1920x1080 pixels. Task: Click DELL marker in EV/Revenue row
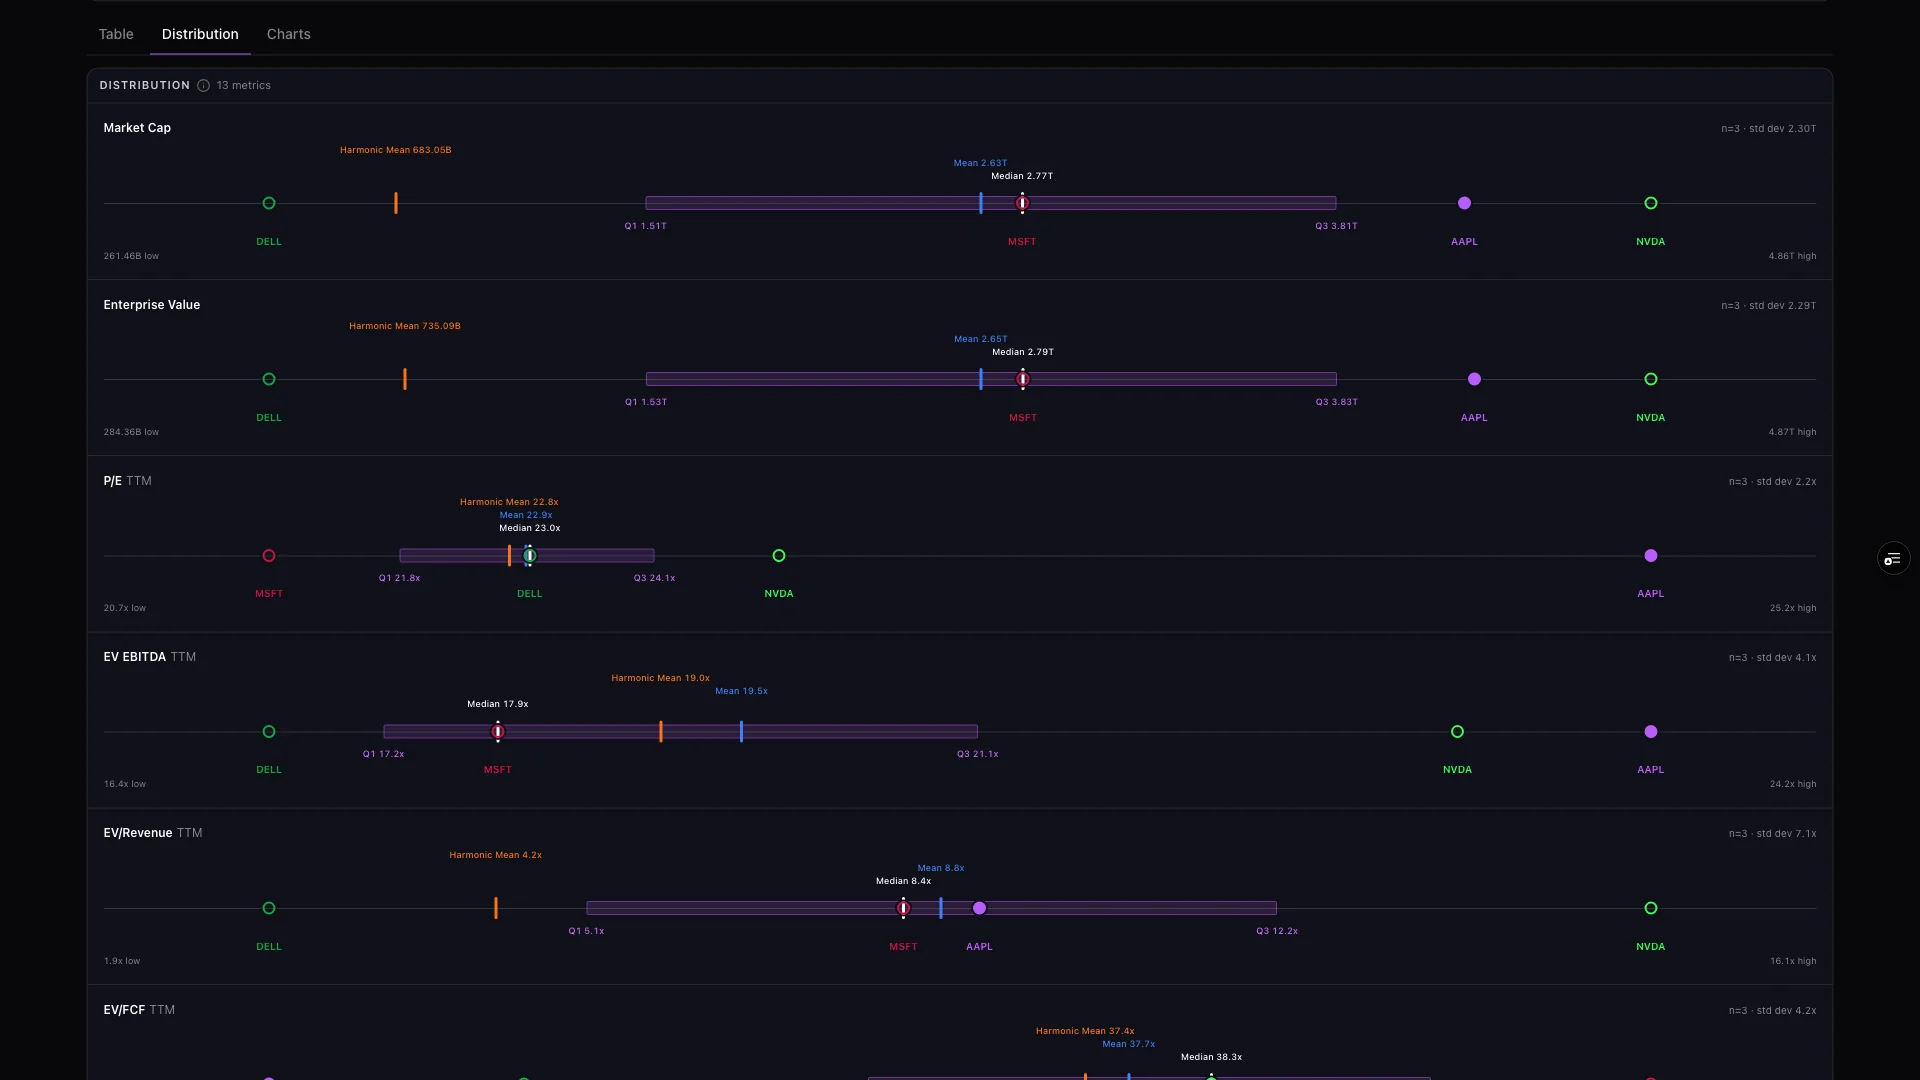pyautogui.click(x=269, y=909)
